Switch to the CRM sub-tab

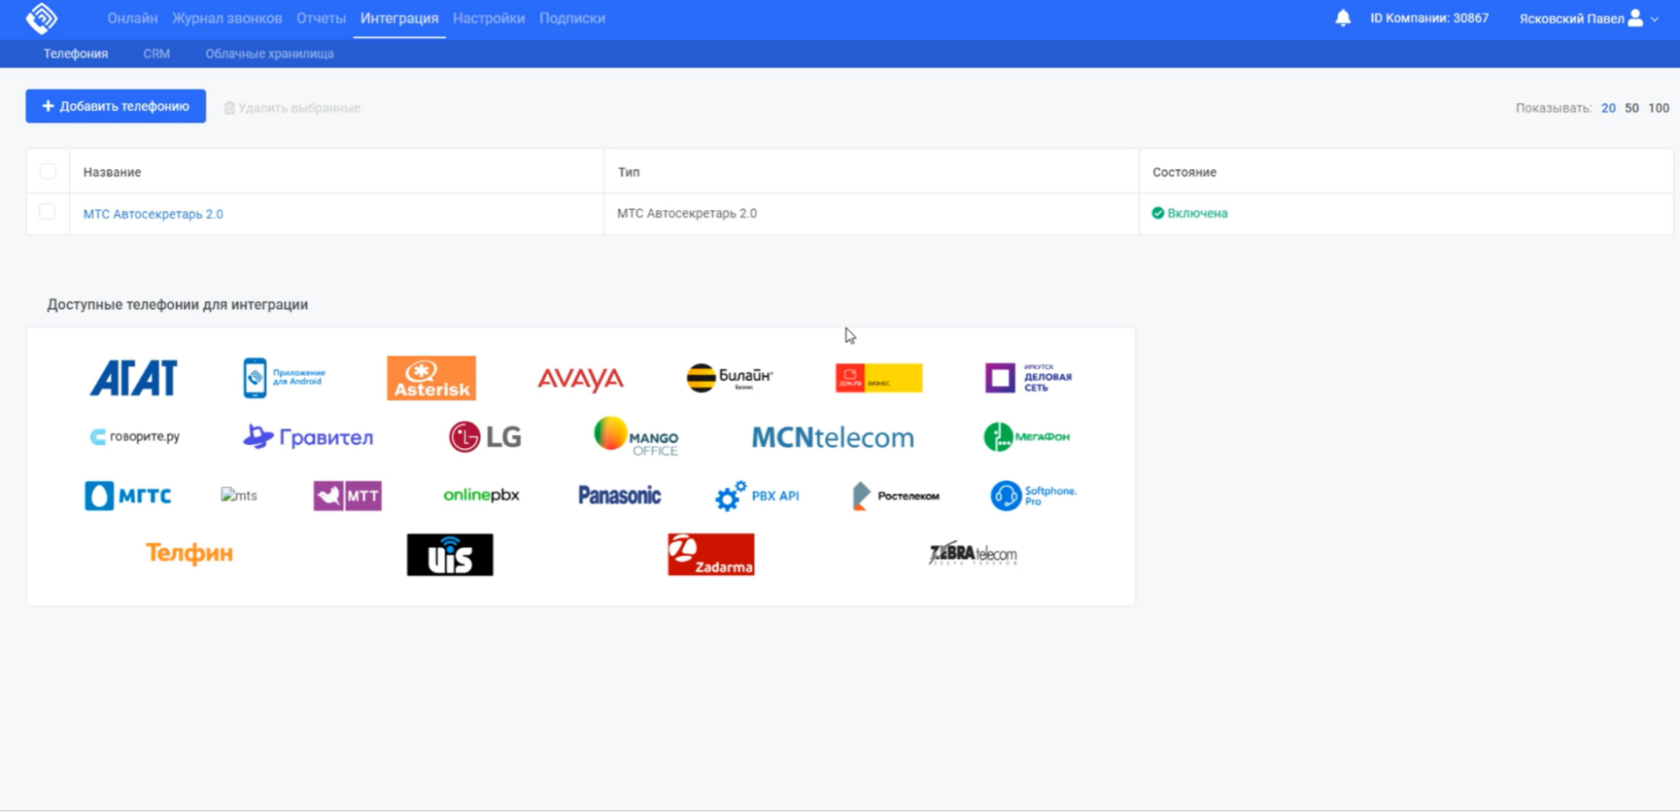(x=156, y=54)
